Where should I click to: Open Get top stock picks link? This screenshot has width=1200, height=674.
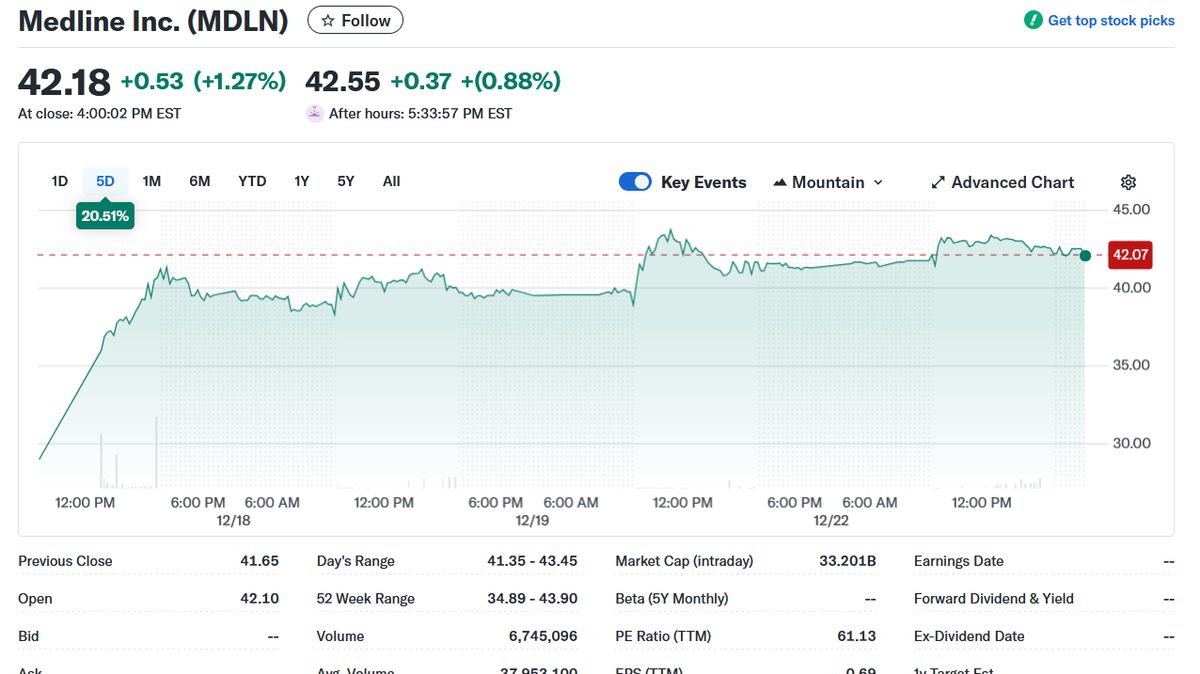pos(1110,20)
